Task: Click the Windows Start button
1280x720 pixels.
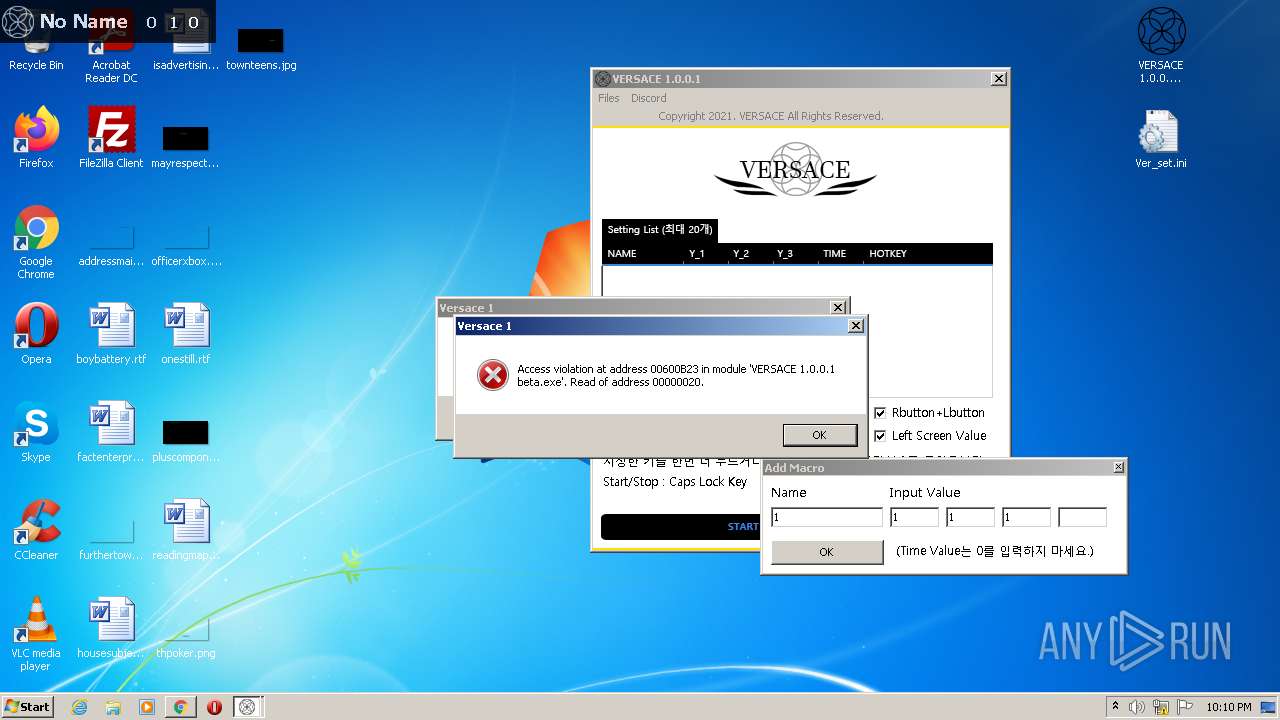Action: pos(28,706)
